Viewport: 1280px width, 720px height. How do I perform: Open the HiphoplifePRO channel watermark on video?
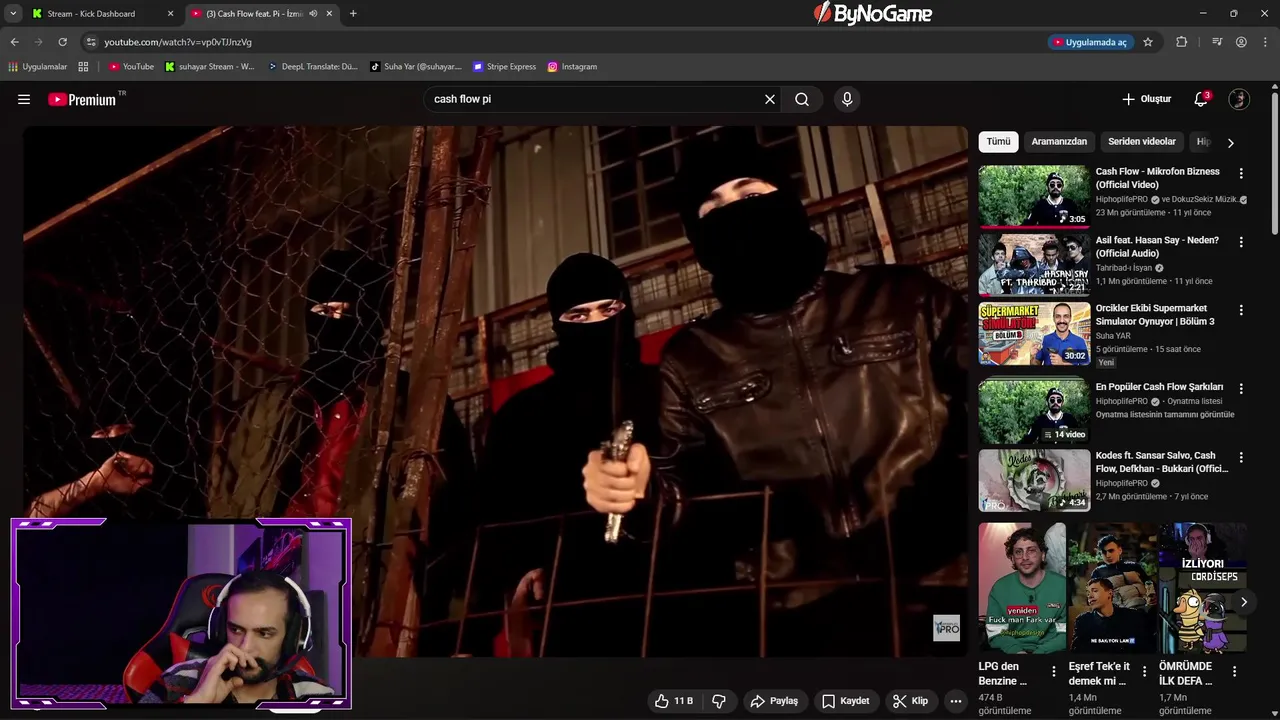pyautogui.click(x=946, y=628)
